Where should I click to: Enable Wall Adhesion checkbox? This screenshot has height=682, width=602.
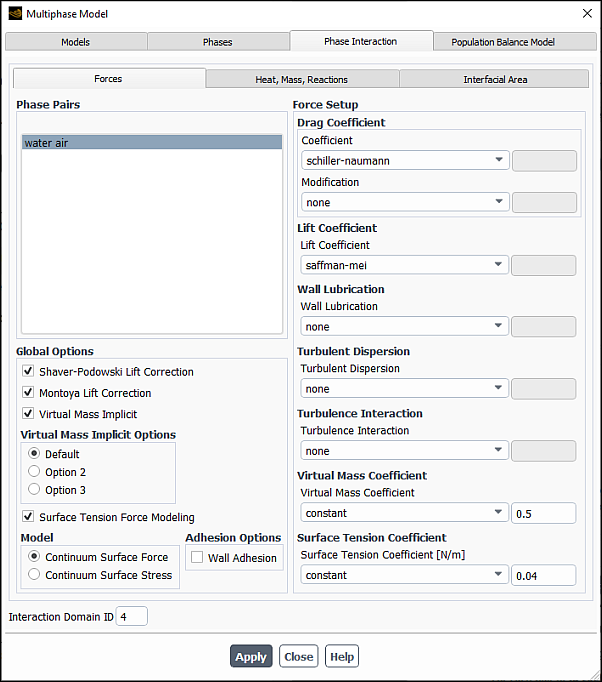click(x=197, y=558)
